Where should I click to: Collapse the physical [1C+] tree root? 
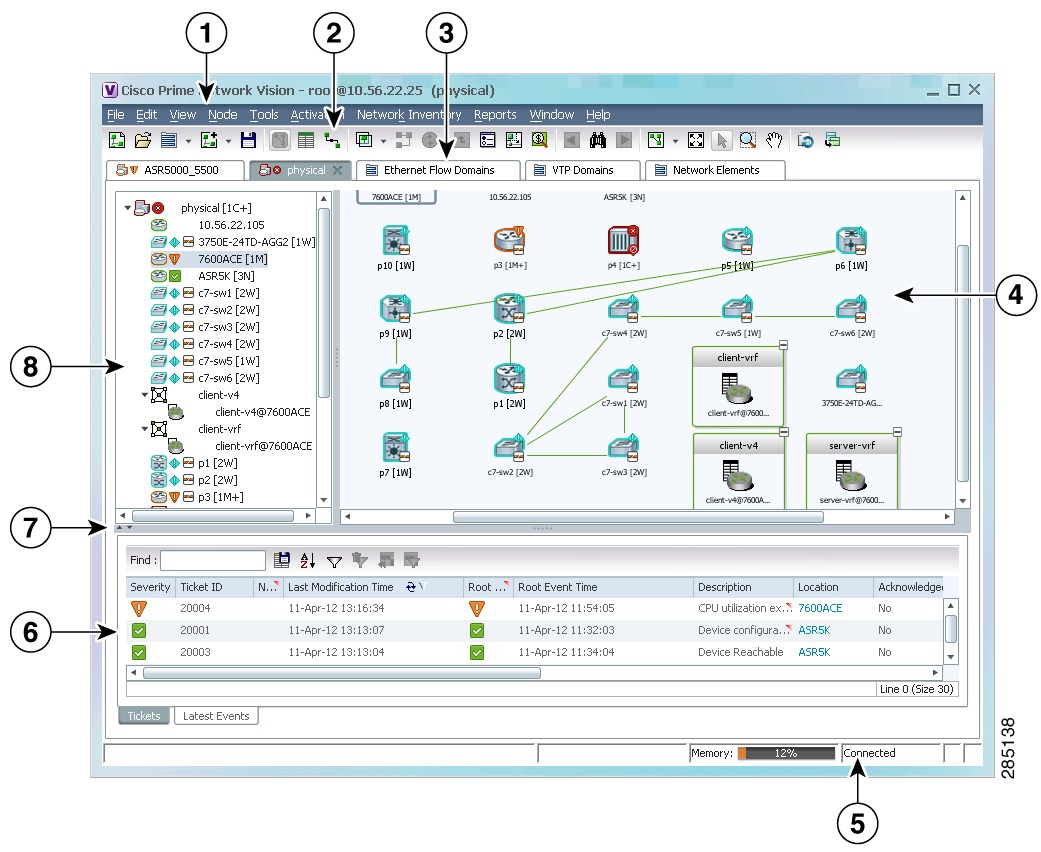point(127,208)
